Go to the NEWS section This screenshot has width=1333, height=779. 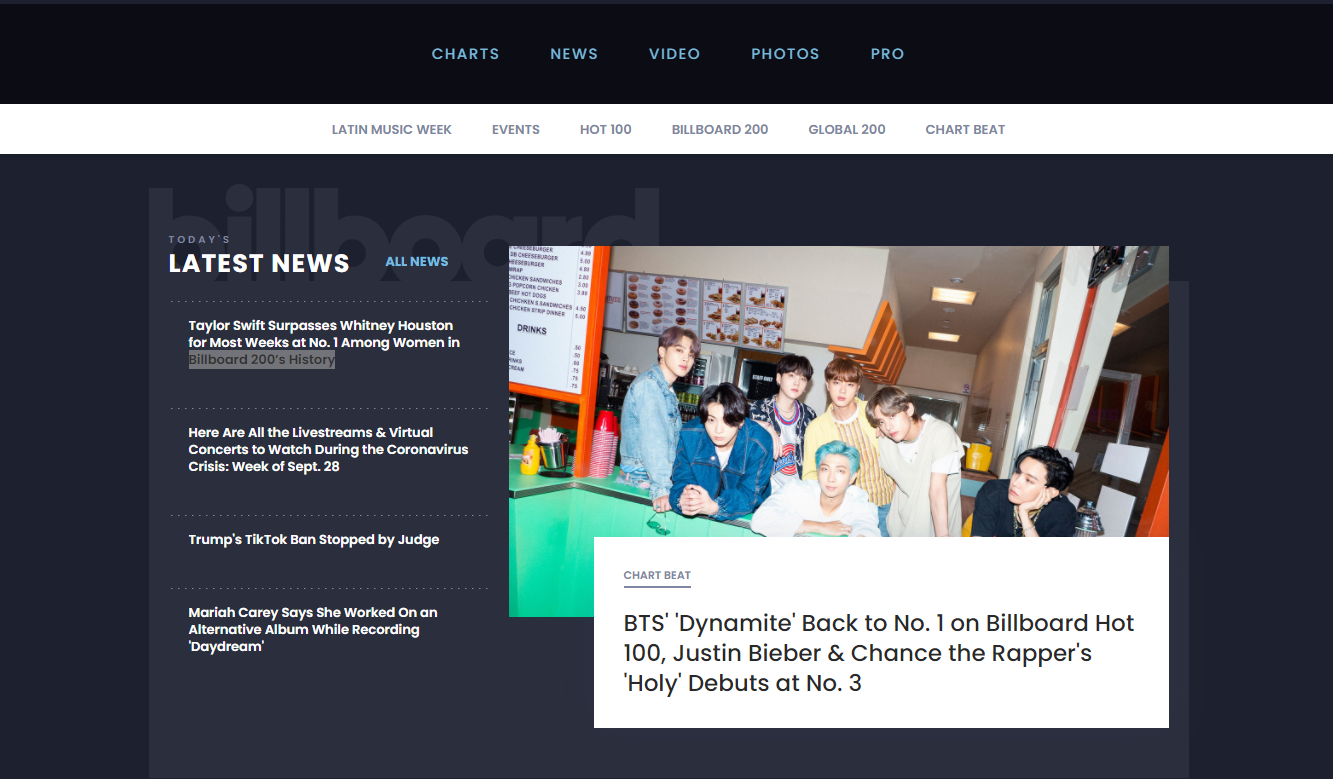(574, 54)
